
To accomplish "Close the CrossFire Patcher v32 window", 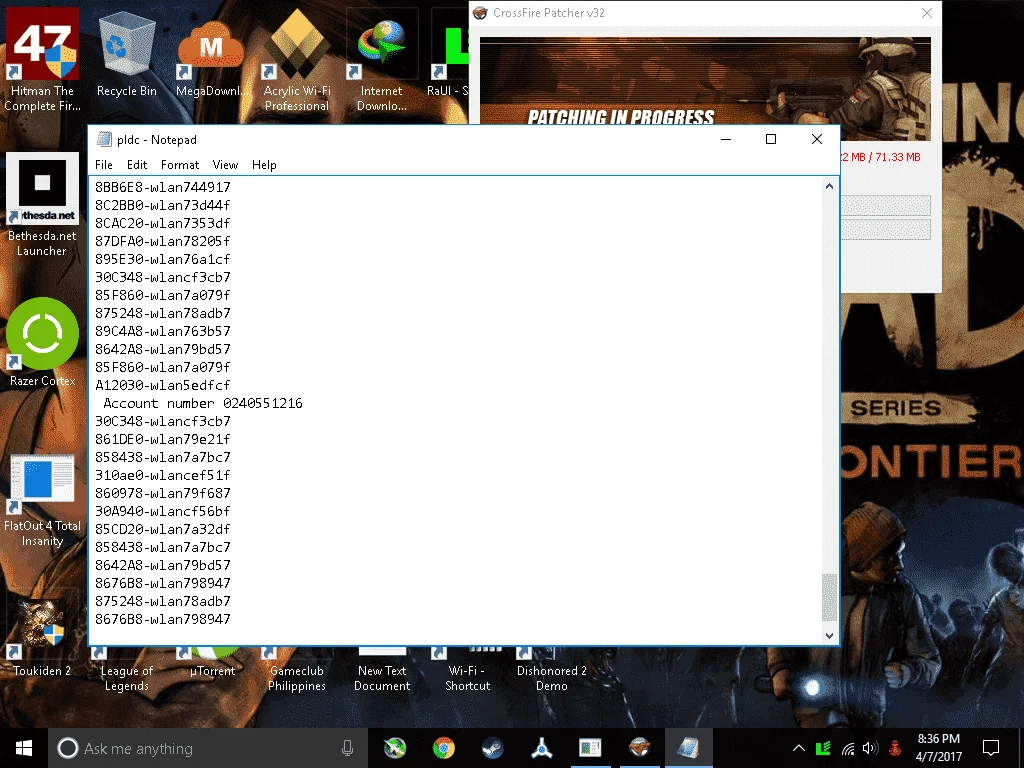I will coord(927,13).
